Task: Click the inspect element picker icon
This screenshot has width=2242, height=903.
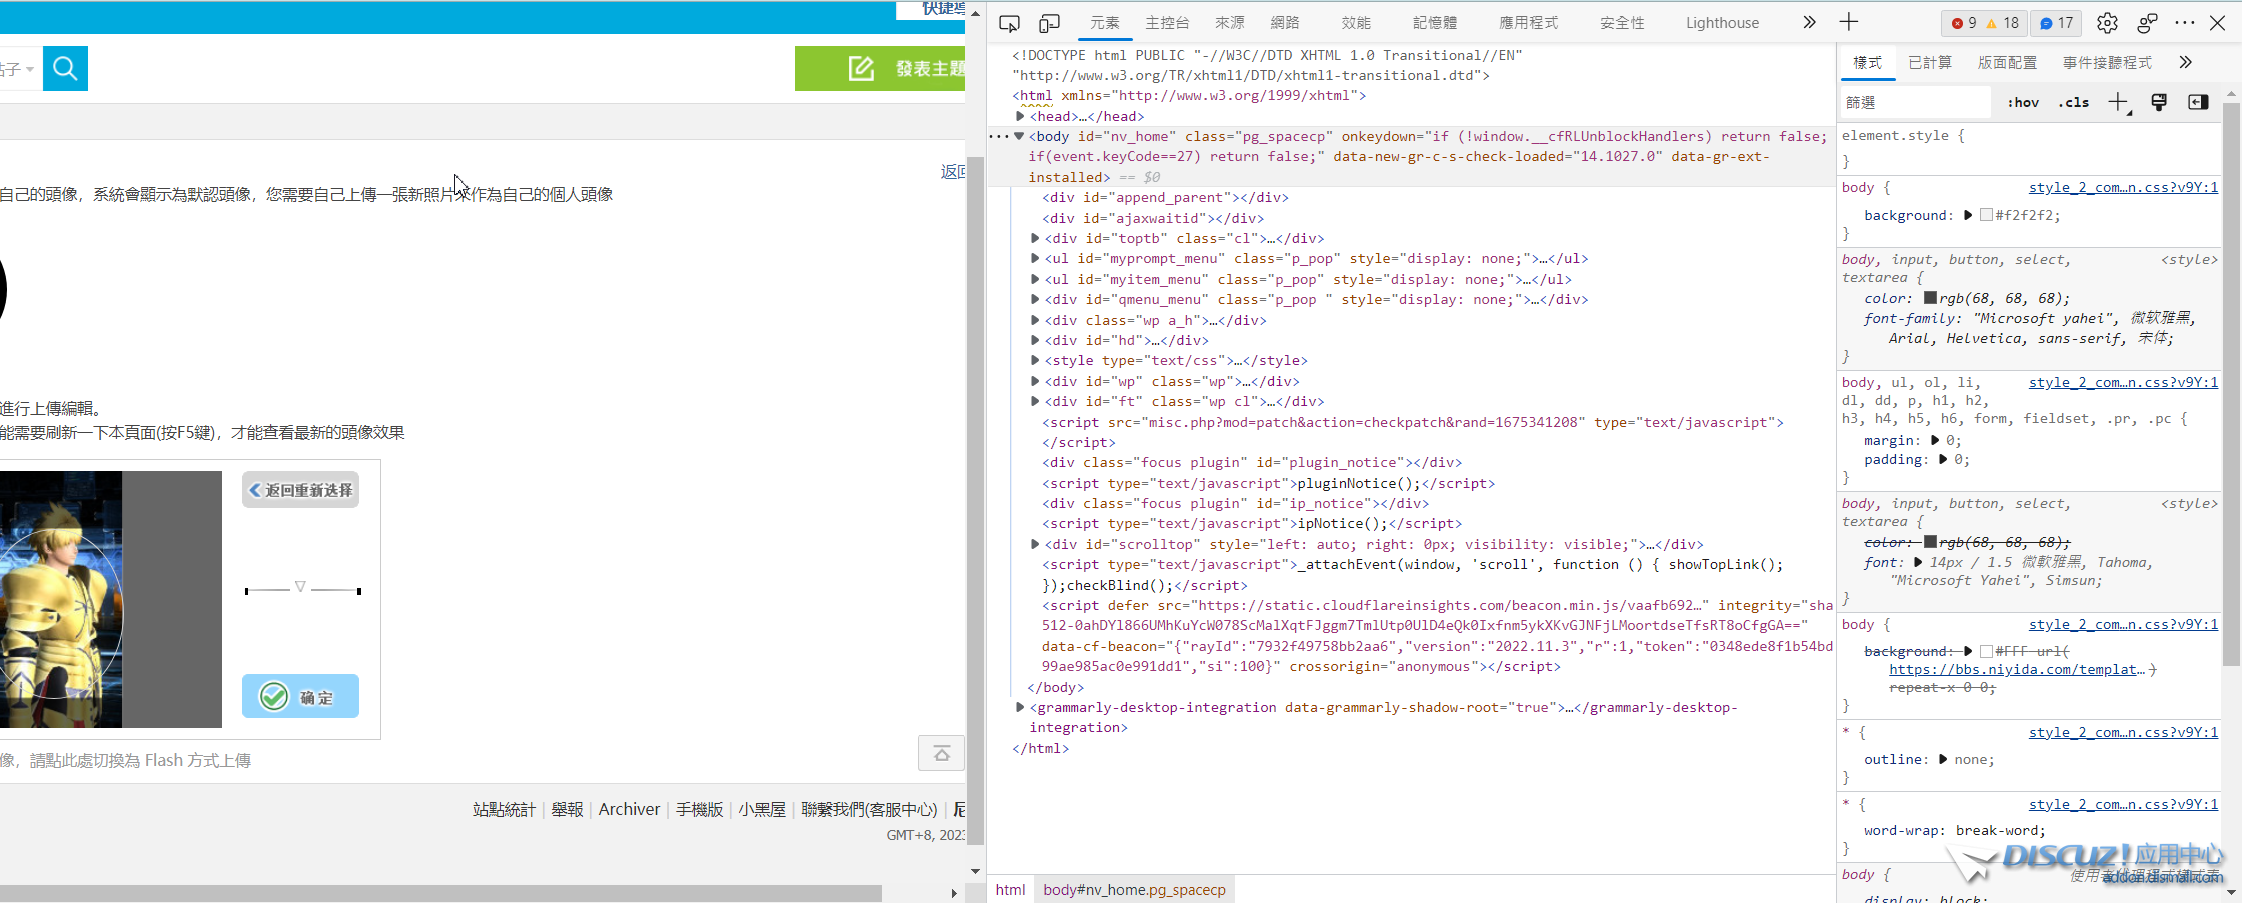Action: tap(1009, 23)
